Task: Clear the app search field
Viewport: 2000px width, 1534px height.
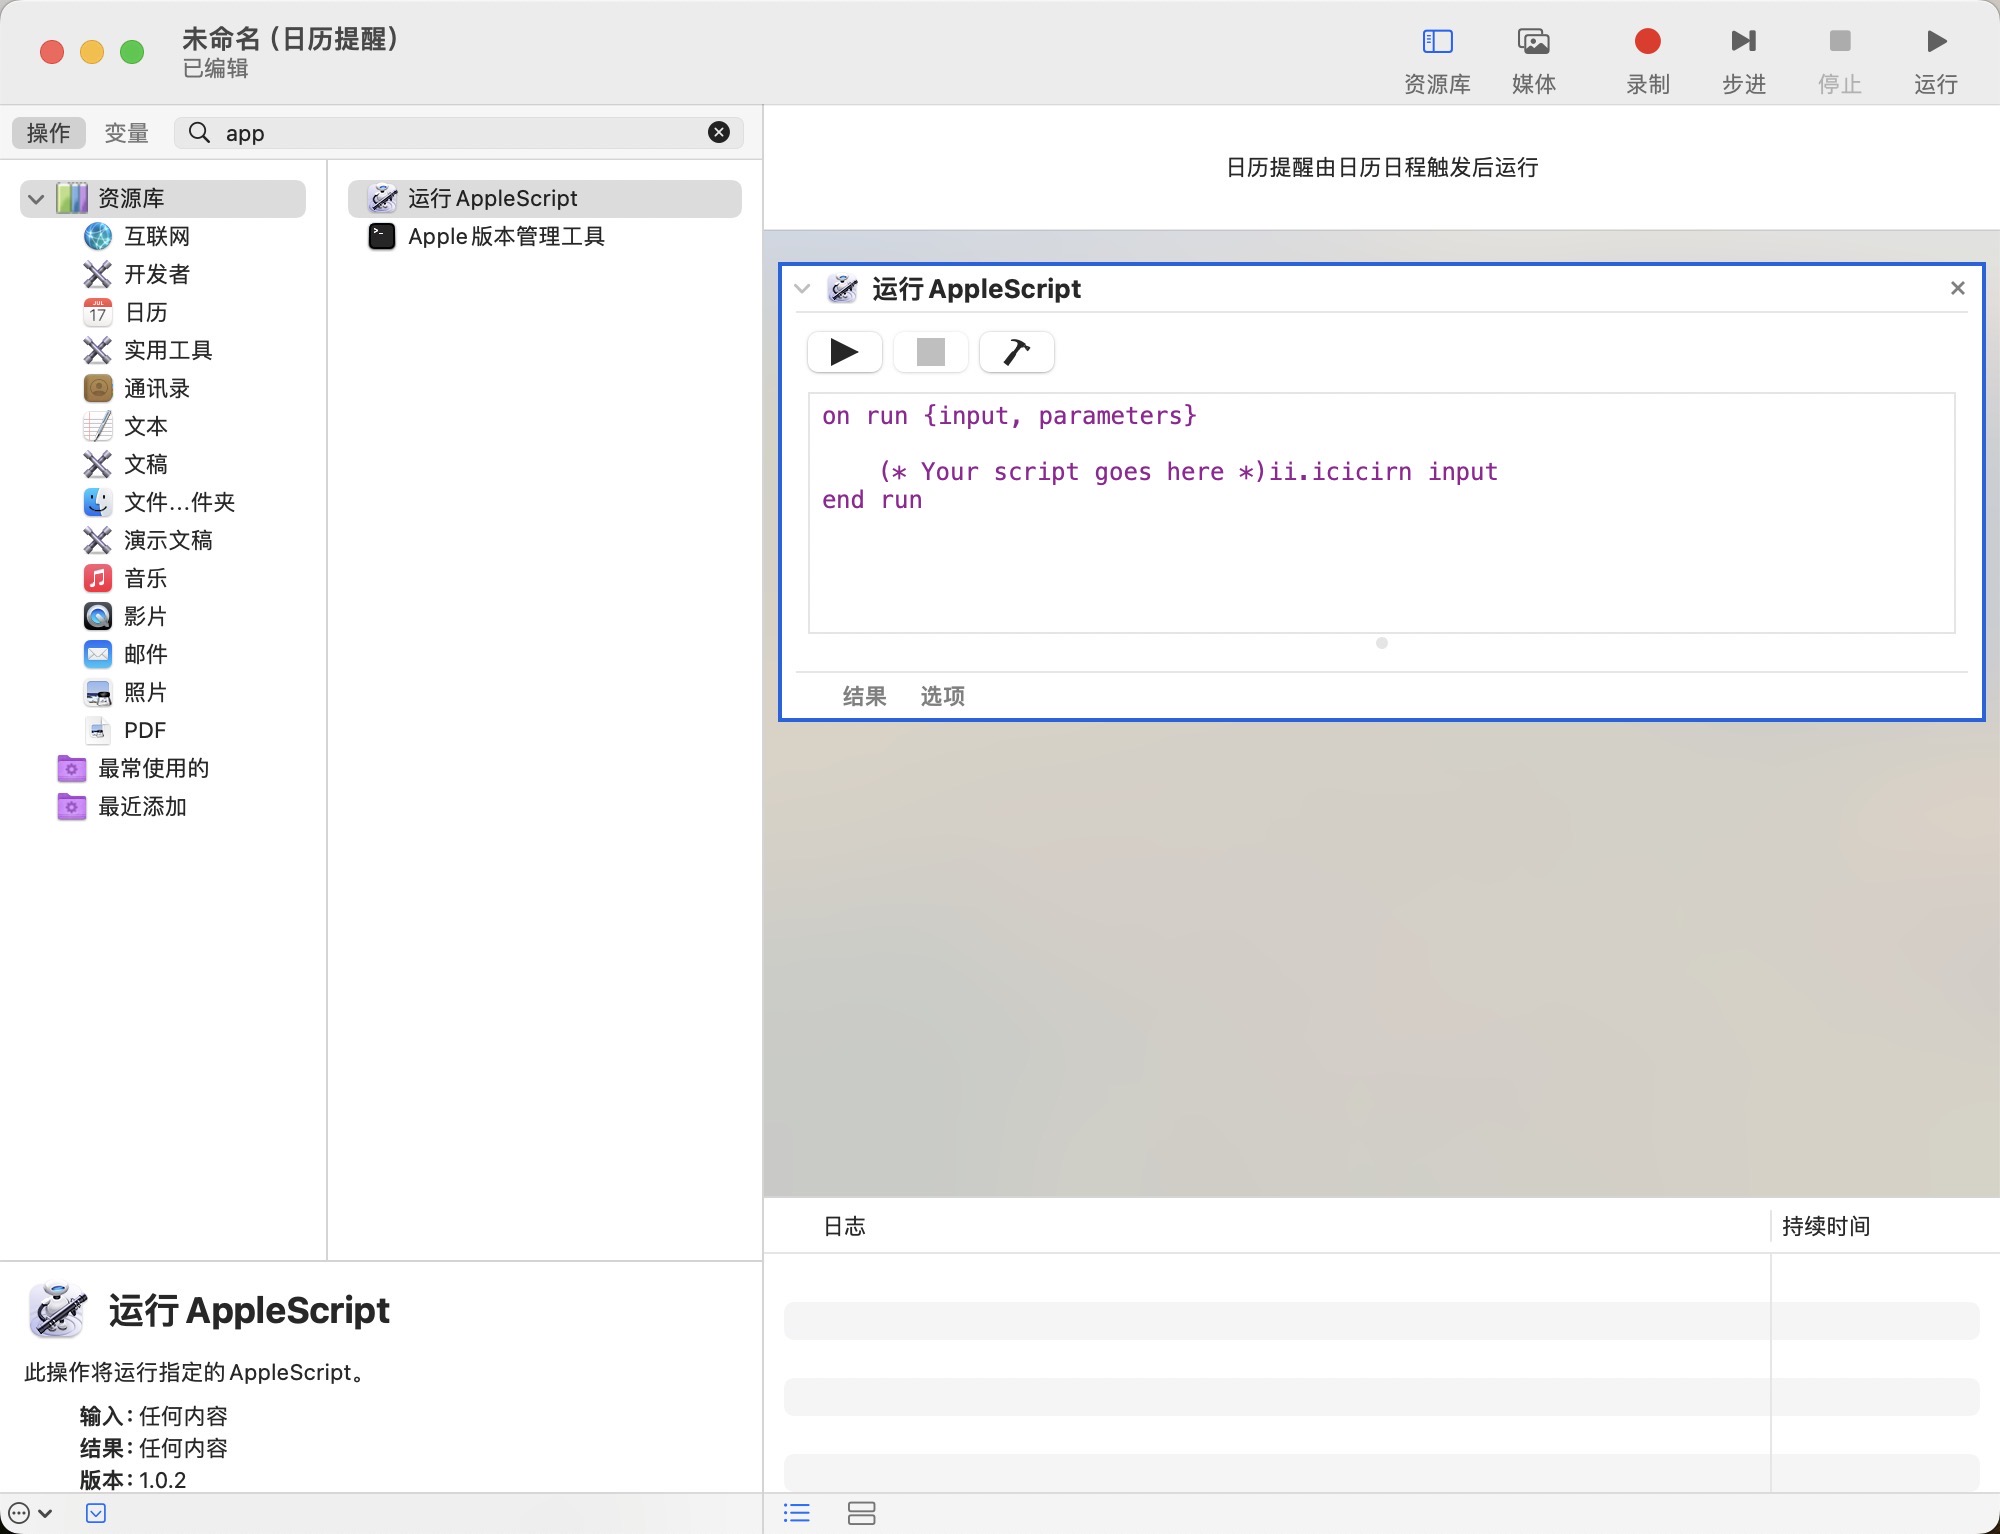Action: pos(719,132)
